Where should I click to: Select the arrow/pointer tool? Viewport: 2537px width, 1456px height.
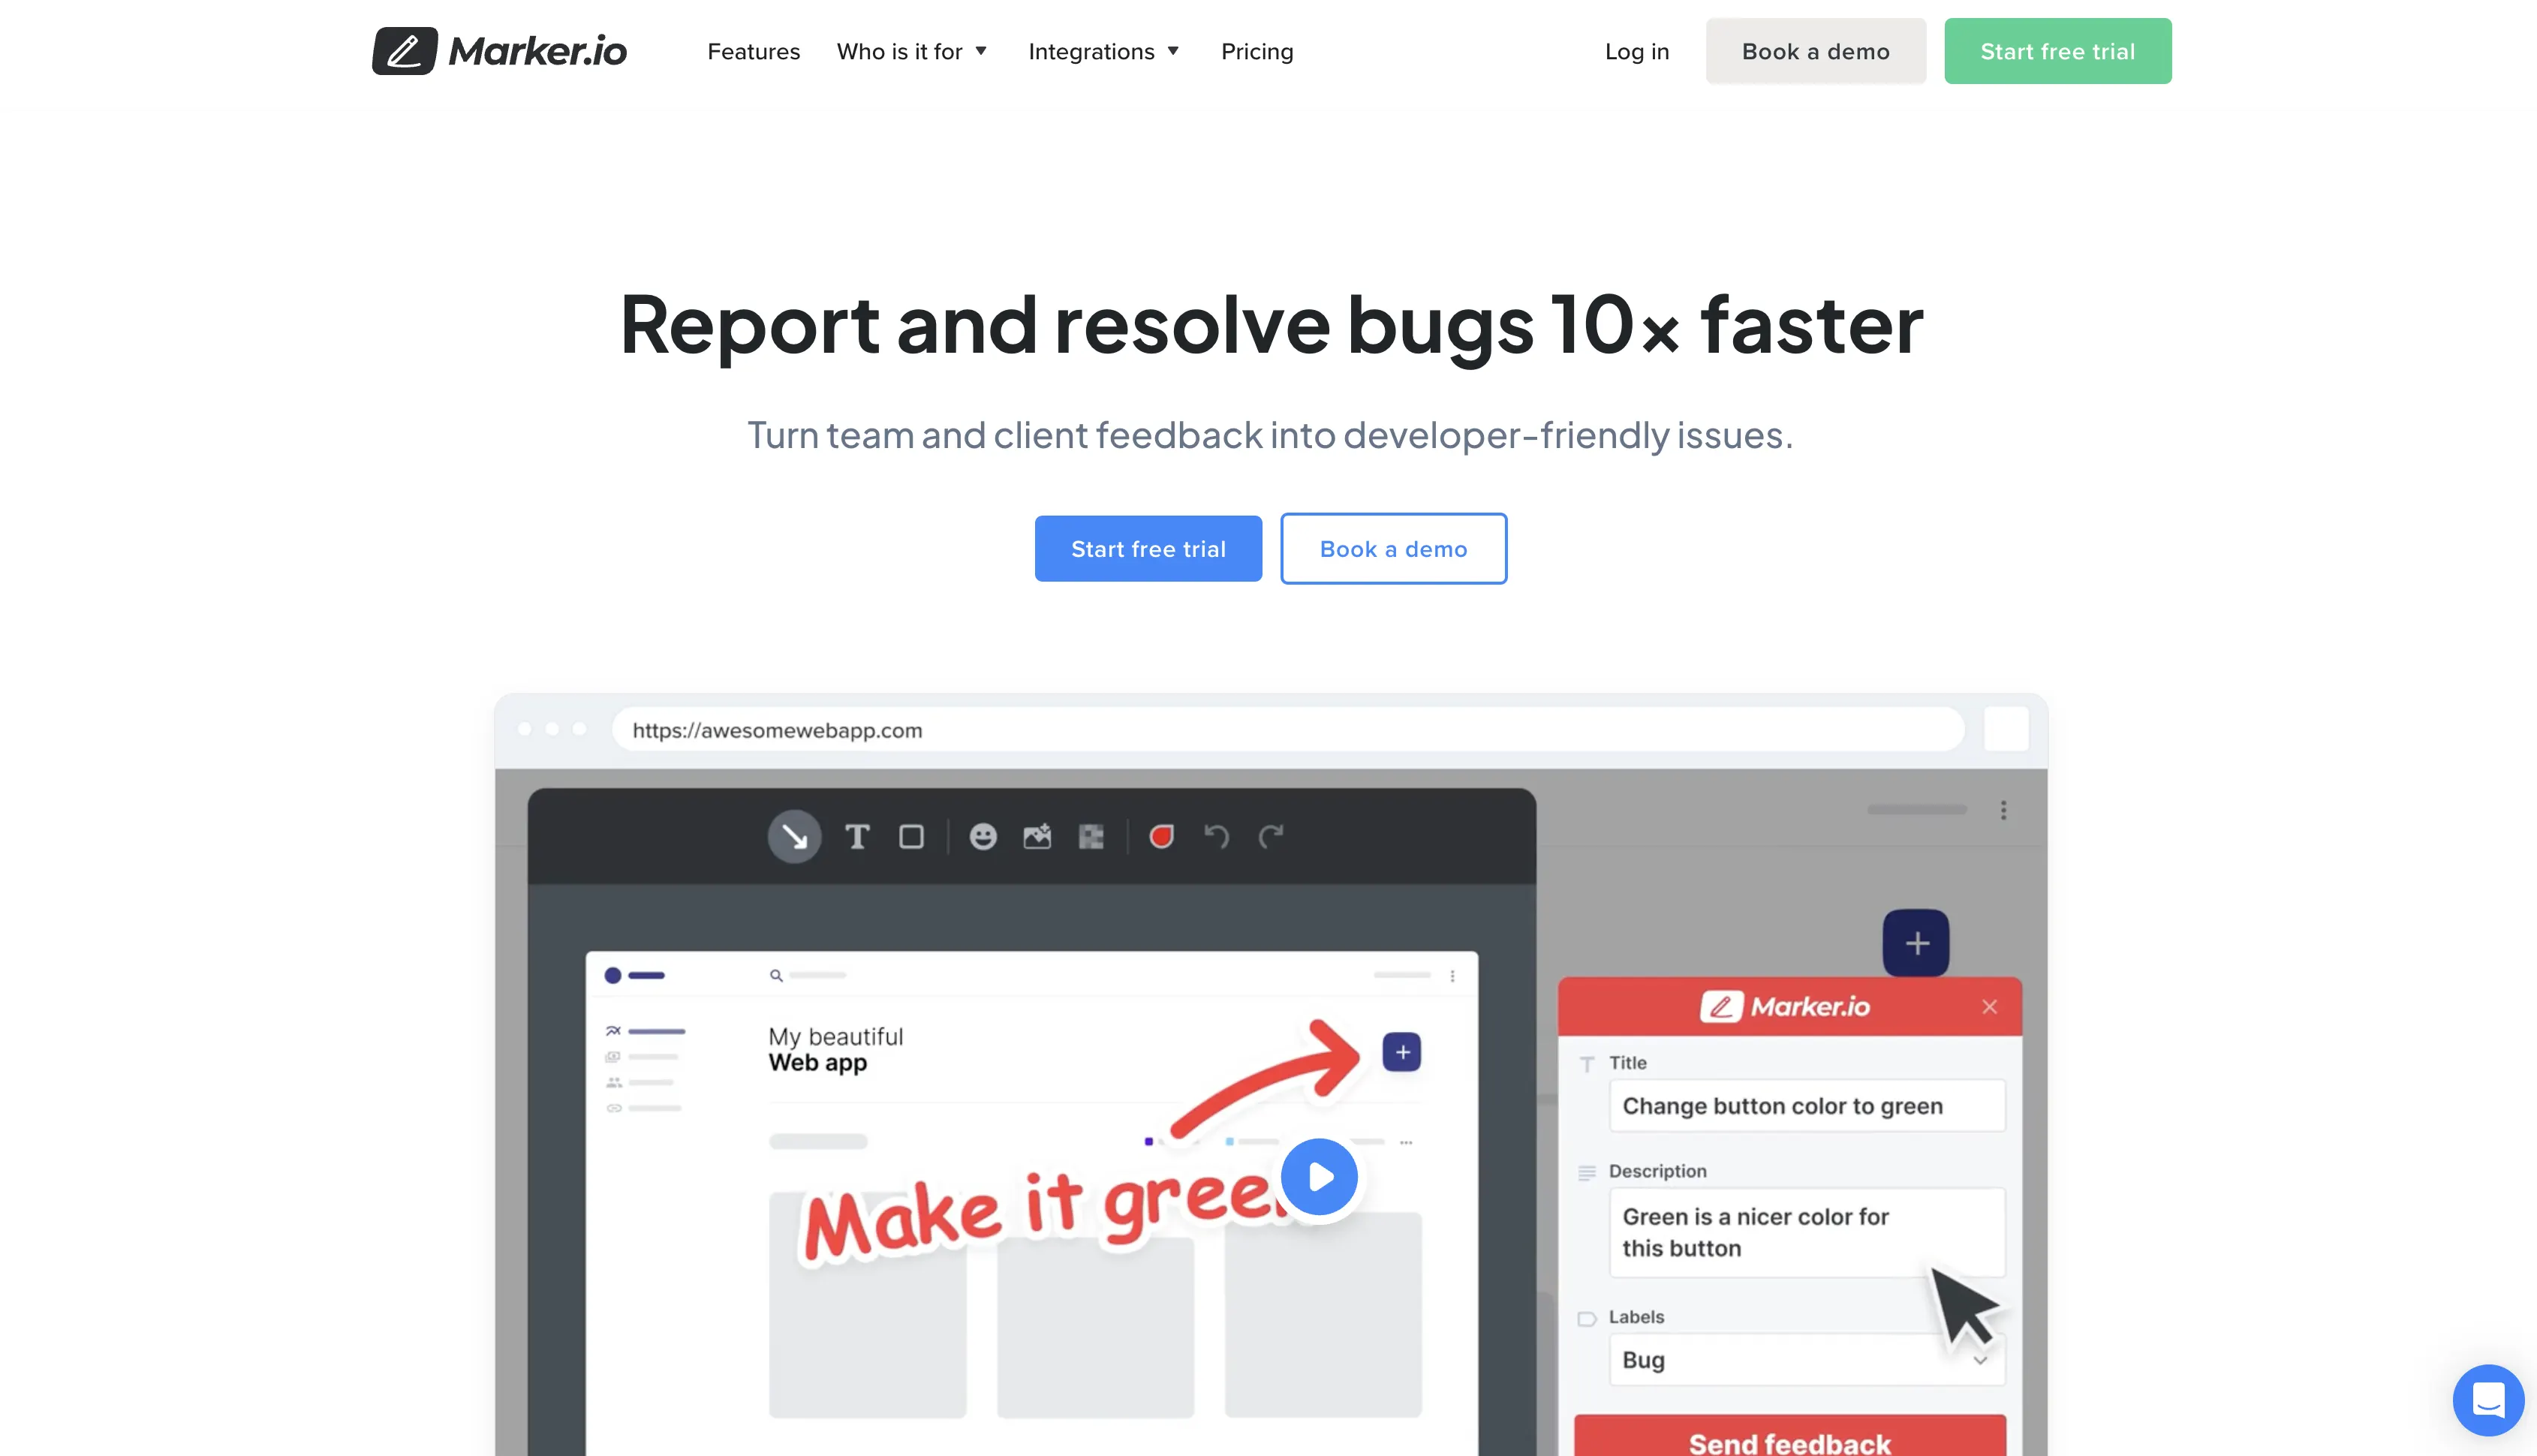tap(795, 836)
